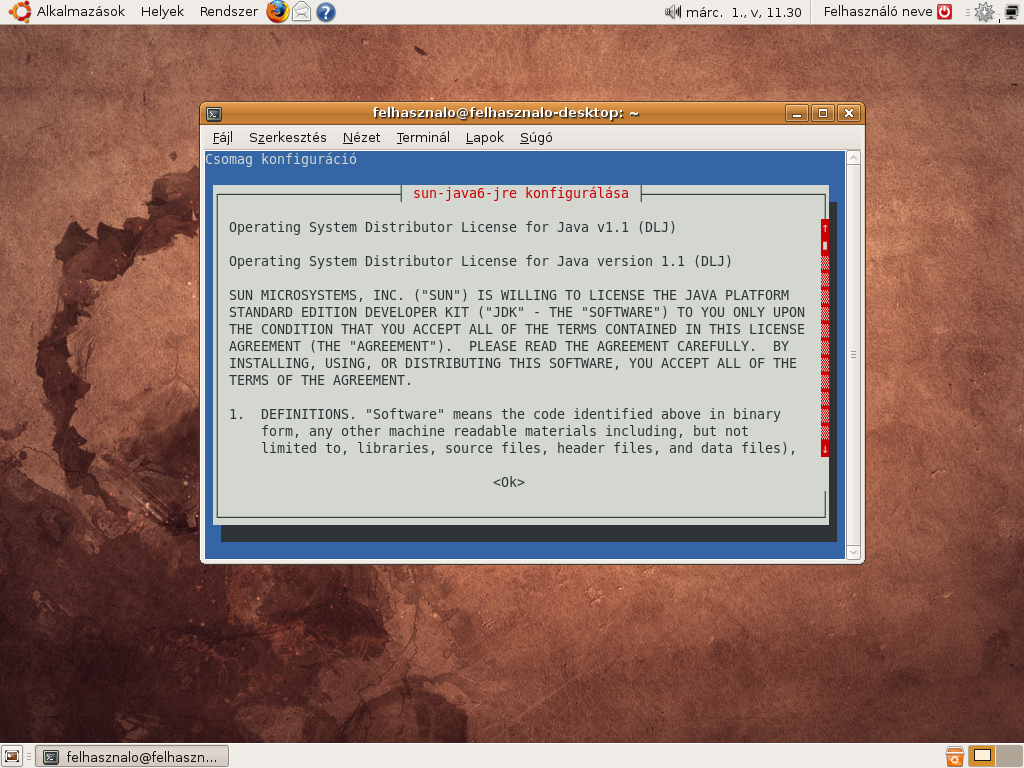Viewport: 1024px width, 768px height.
Task: Click the line starting 'limited to, libraries, source files'
Action: pyautogui.click(x=529, y=448)
